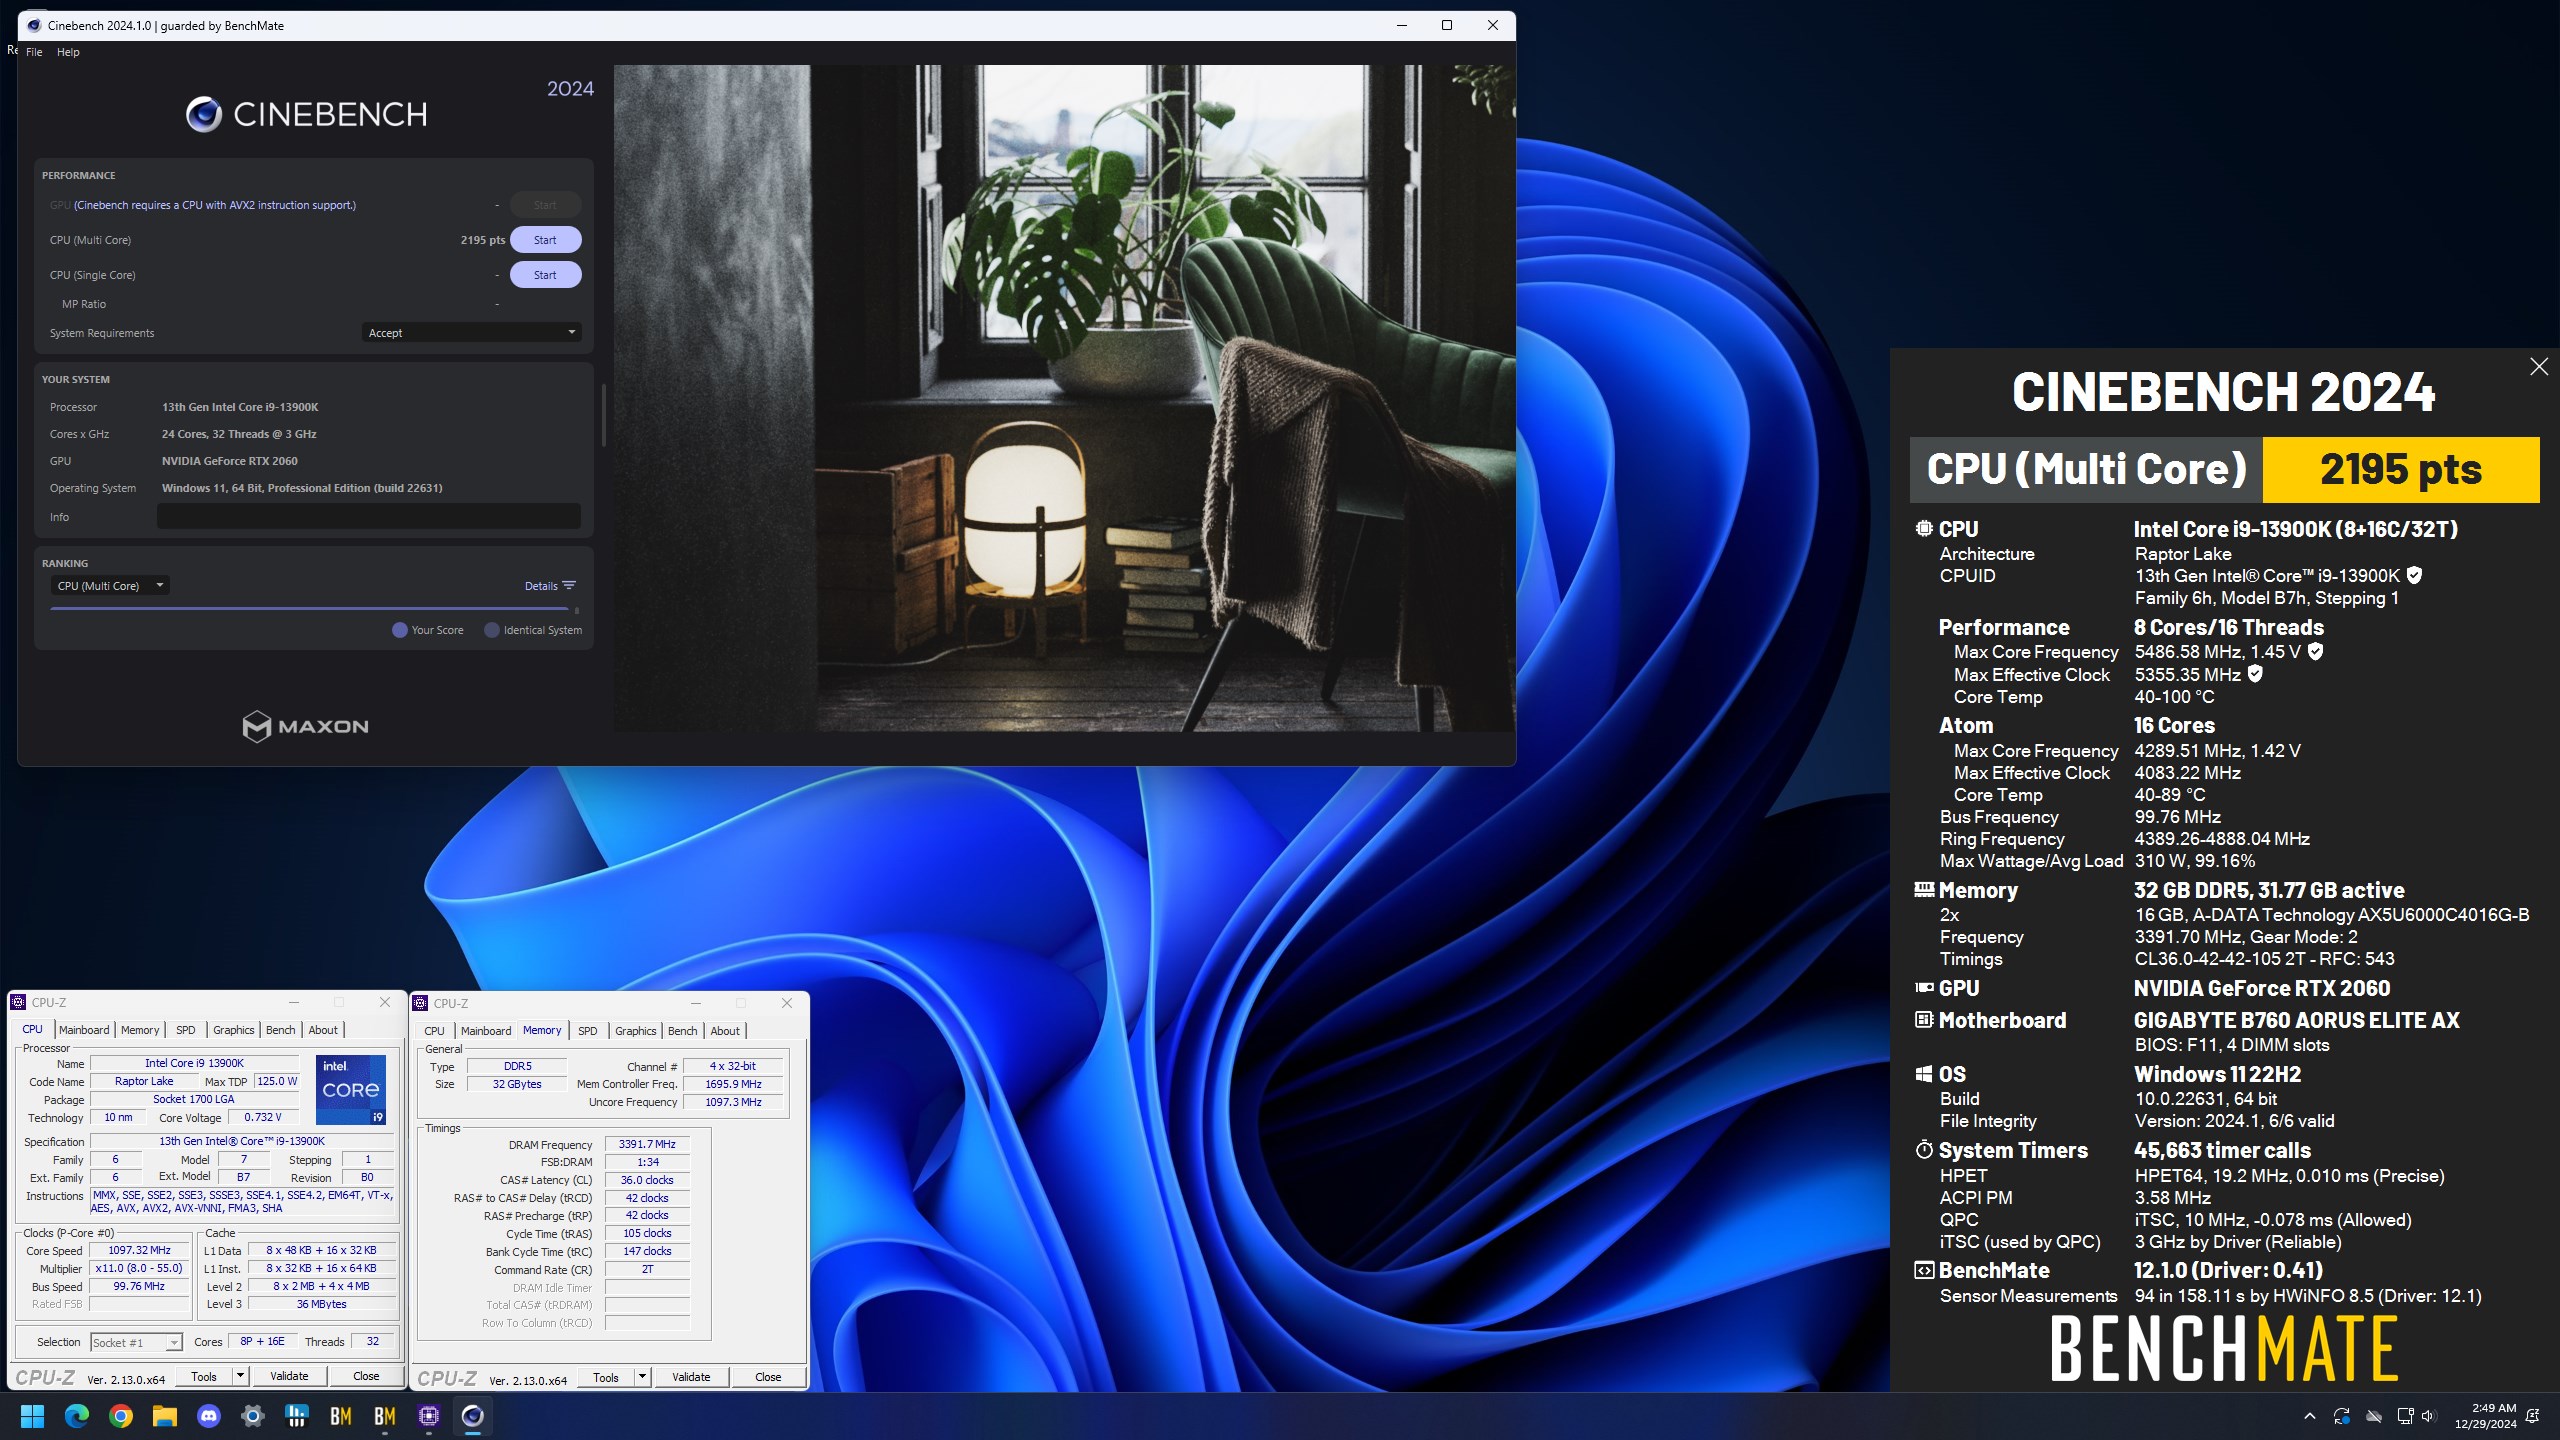The image size is (2560, 1440).
Task: Open the clock and date flyout
Action: (x=2485, y=1416)
